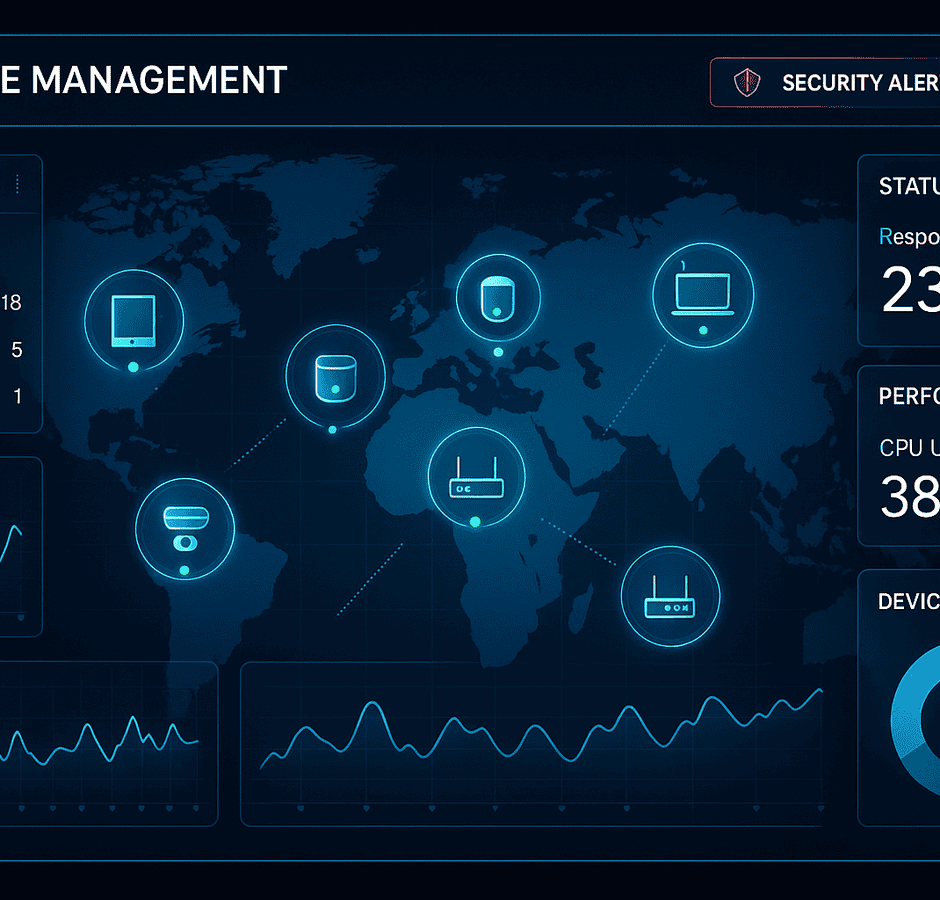The height and width of the screenshot is (900, 940).
Task: Click the tablet device icon on North America
Action: coord(134,320)
